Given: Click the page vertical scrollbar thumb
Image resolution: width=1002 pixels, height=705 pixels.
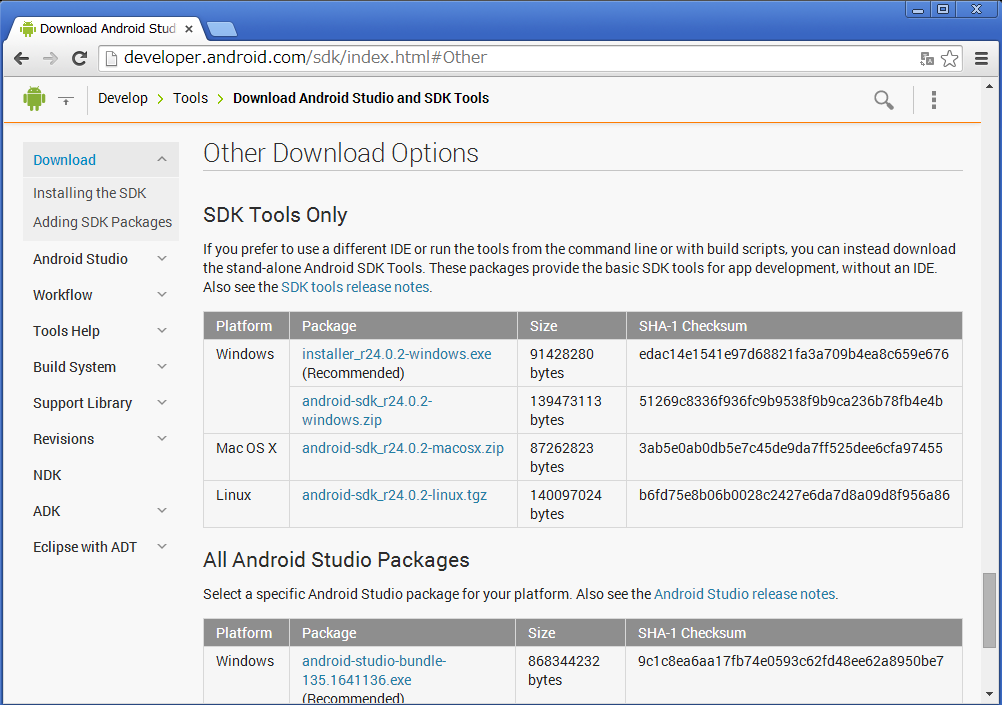Looking at the screenshot, I should [989, 610].
